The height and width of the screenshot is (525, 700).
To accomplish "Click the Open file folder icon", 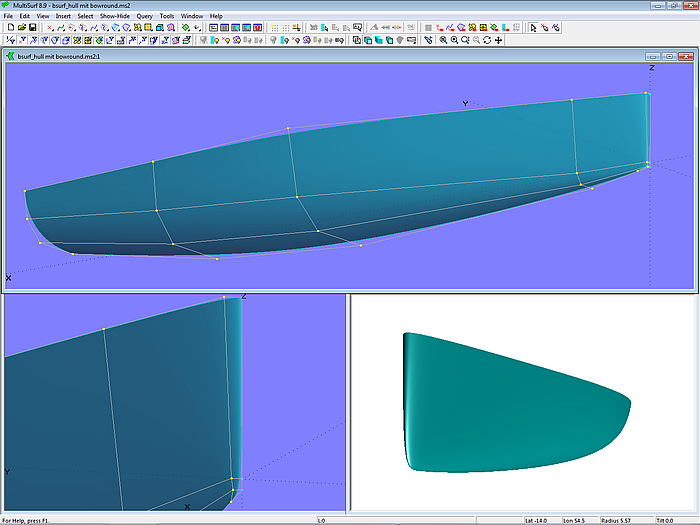I will point(21,28).
